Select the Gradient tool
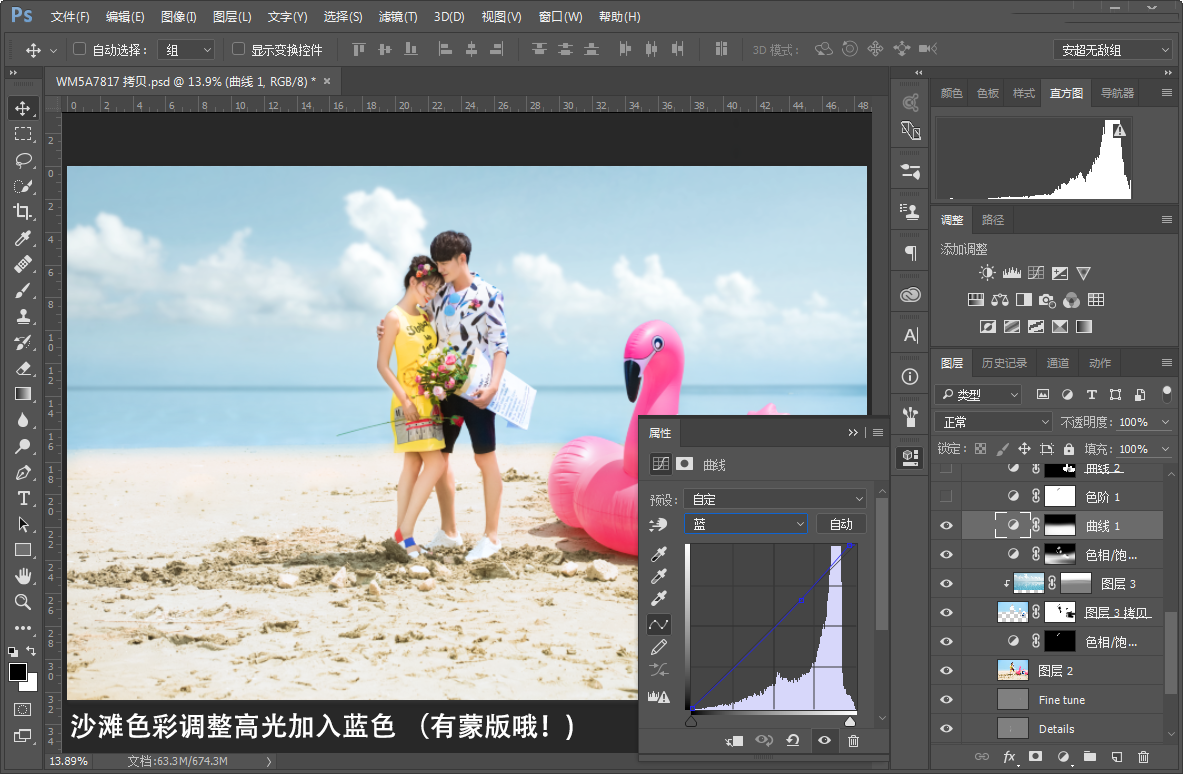The height and width of the screenshot is (774, 1183). [23, 394]
